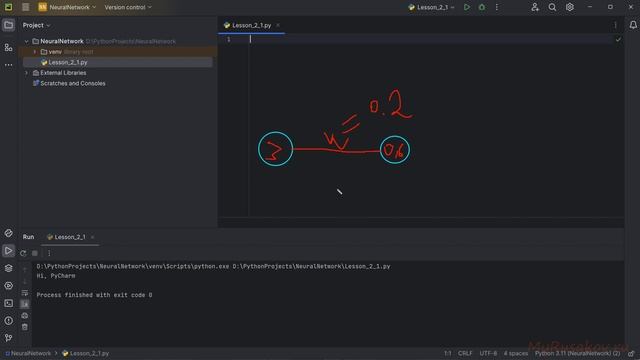
Task: Open the main hamburger menu
Action: pos(25,7)
